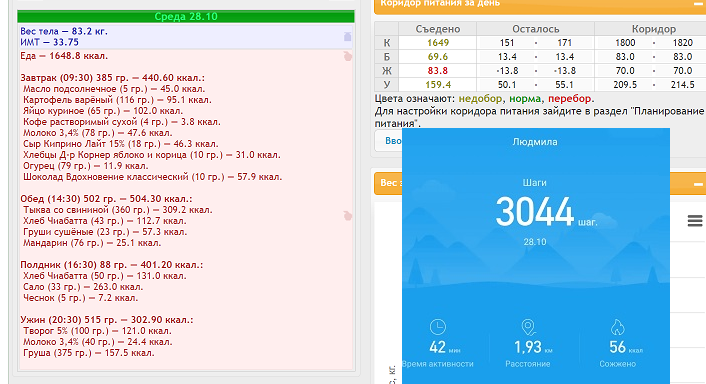Click the clock icon above Время активности
706x384 pixels.
(x=438, y=327)
